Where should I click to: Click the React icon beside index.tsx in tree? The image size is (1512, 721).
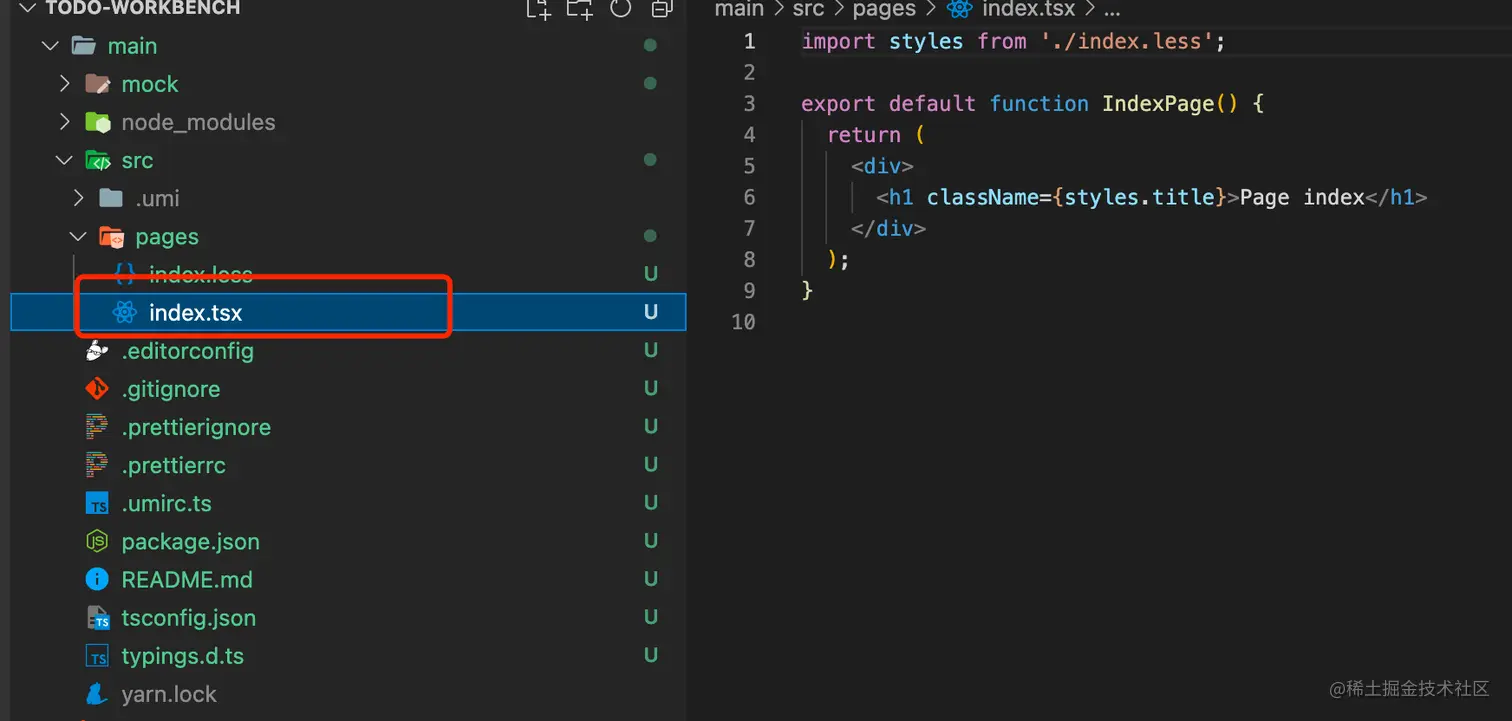125,313
